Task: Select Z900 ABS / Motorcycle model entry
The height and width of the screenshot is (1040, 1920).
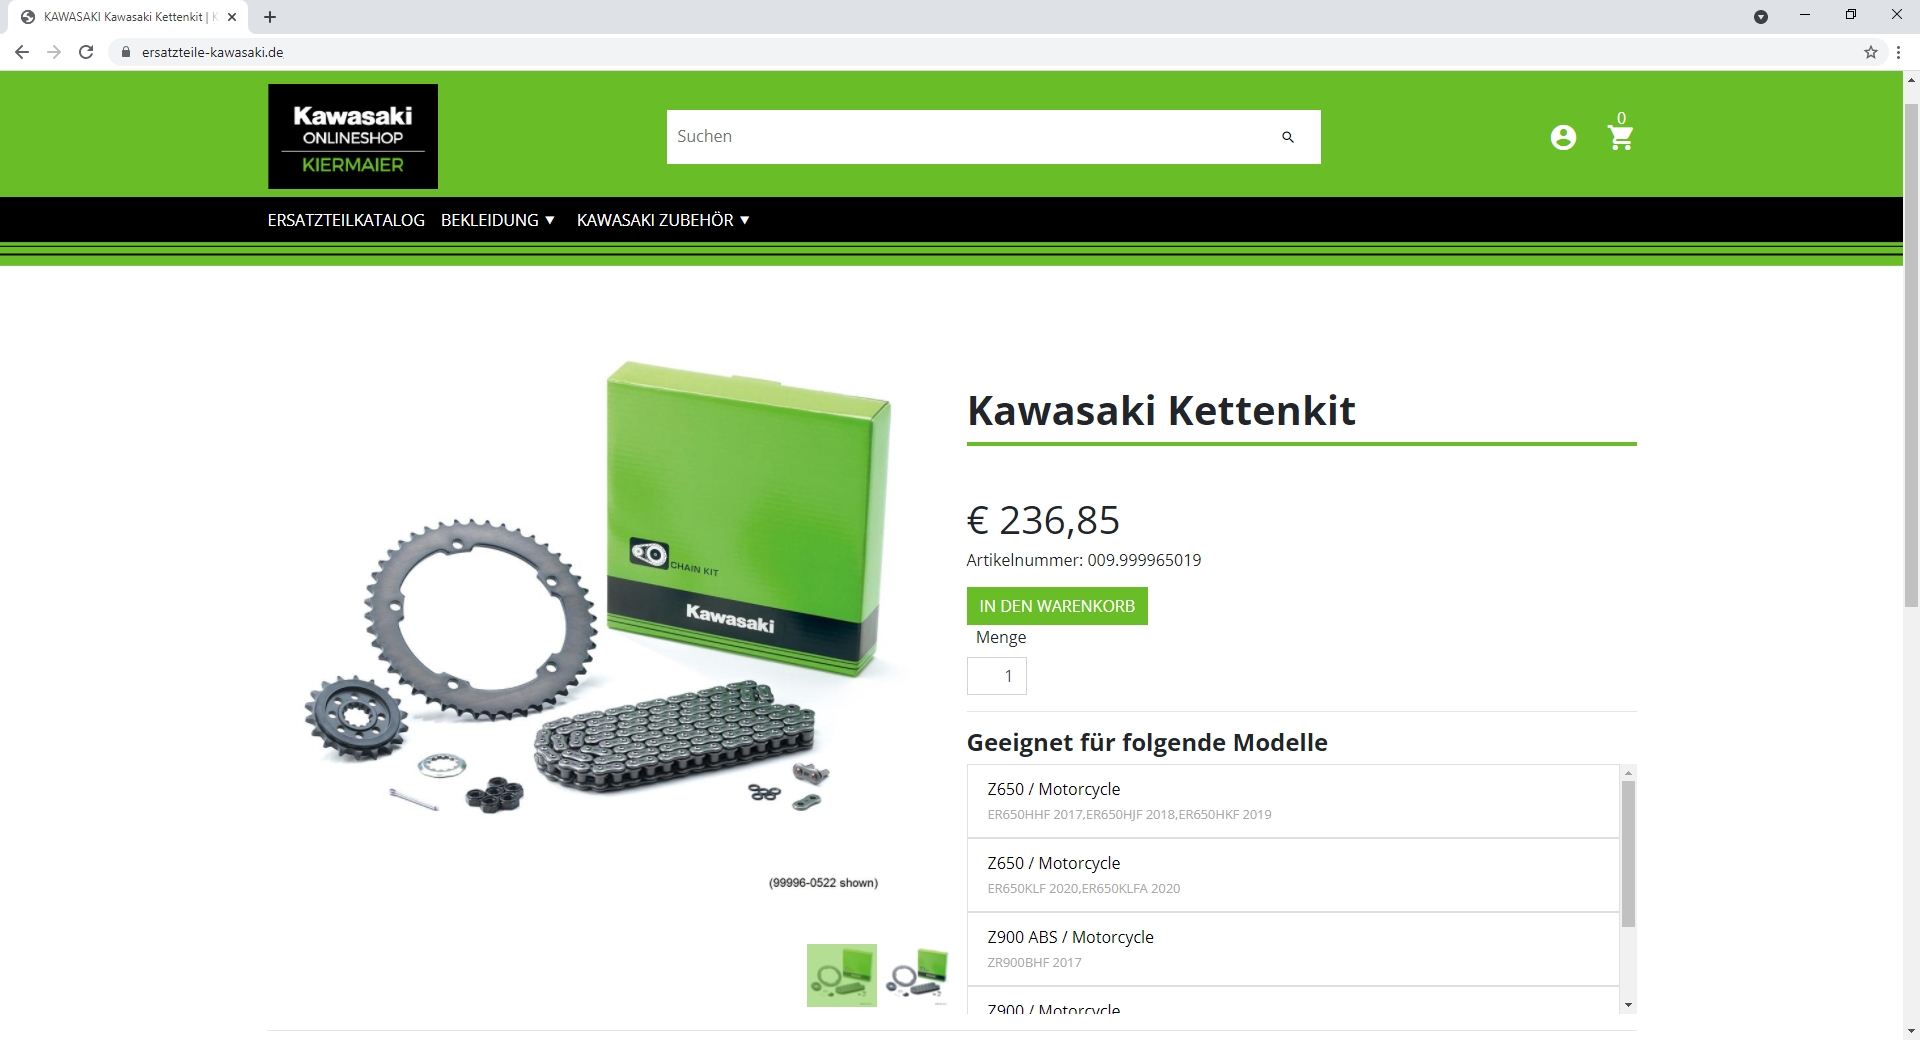Action: pos(1293,949)
